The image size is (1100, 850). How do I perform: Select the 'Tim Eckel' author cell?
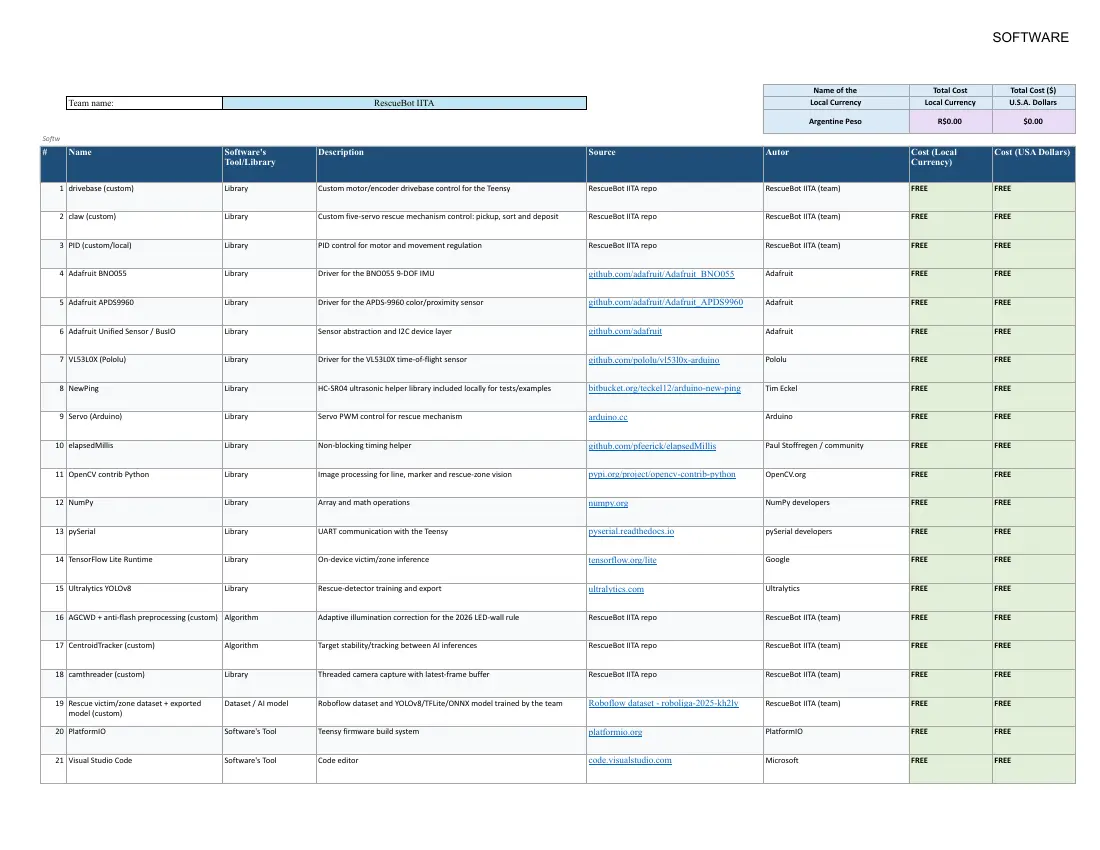tap(836, 397)
